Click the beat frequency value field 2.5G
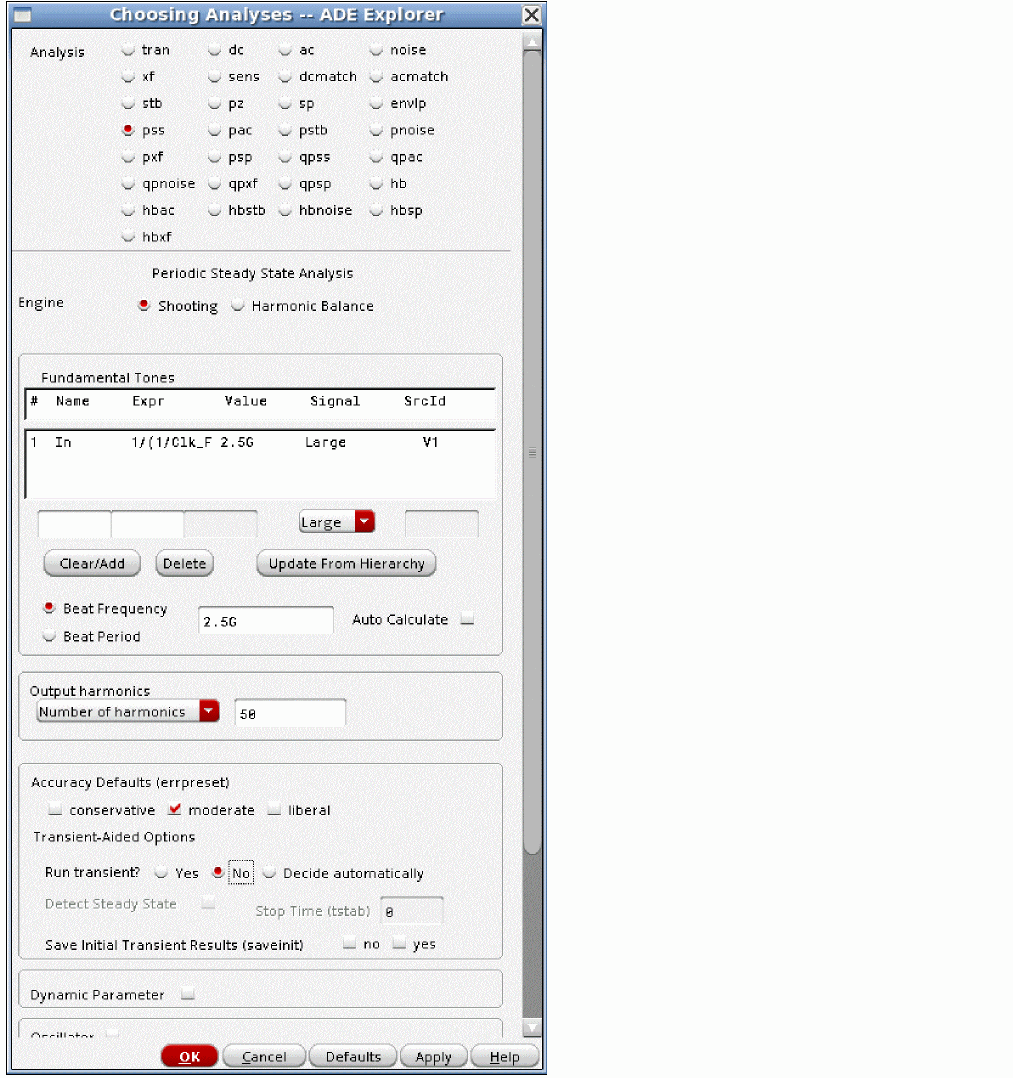The width and height of the screenshot is (1013, 1078). click(265, 621)
